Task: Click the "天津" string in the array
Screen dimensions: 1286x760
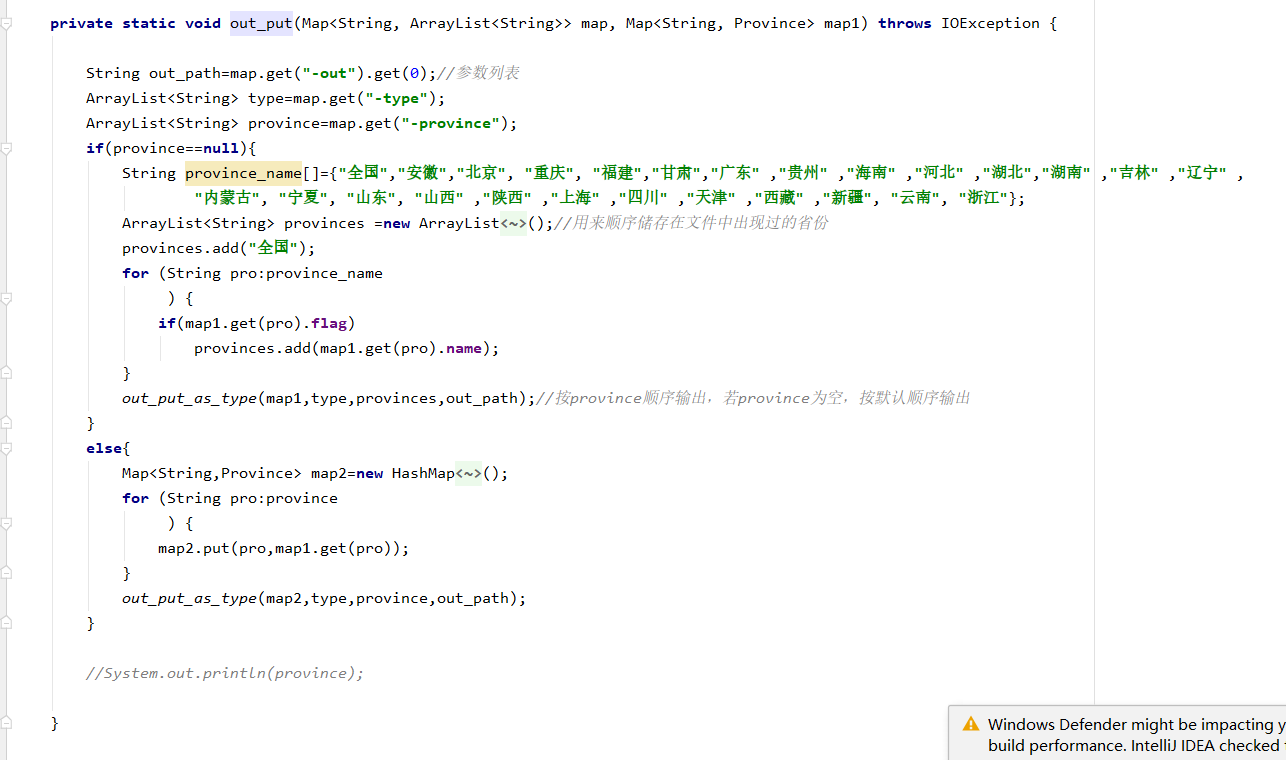Action: tap(711, 198)
